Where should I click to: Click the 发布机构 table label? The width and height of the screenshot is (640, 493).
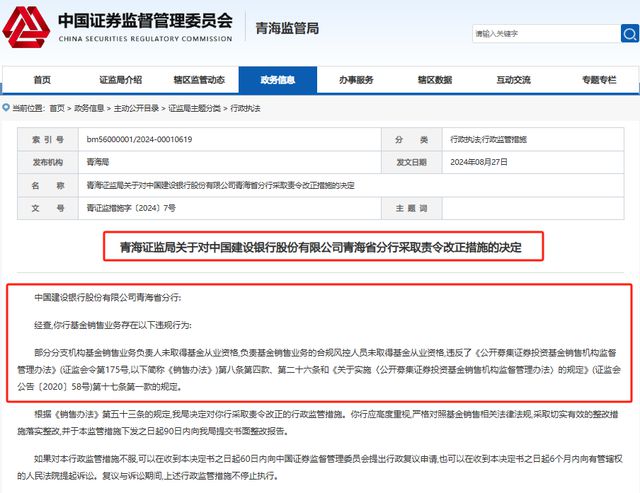(48, 162)
